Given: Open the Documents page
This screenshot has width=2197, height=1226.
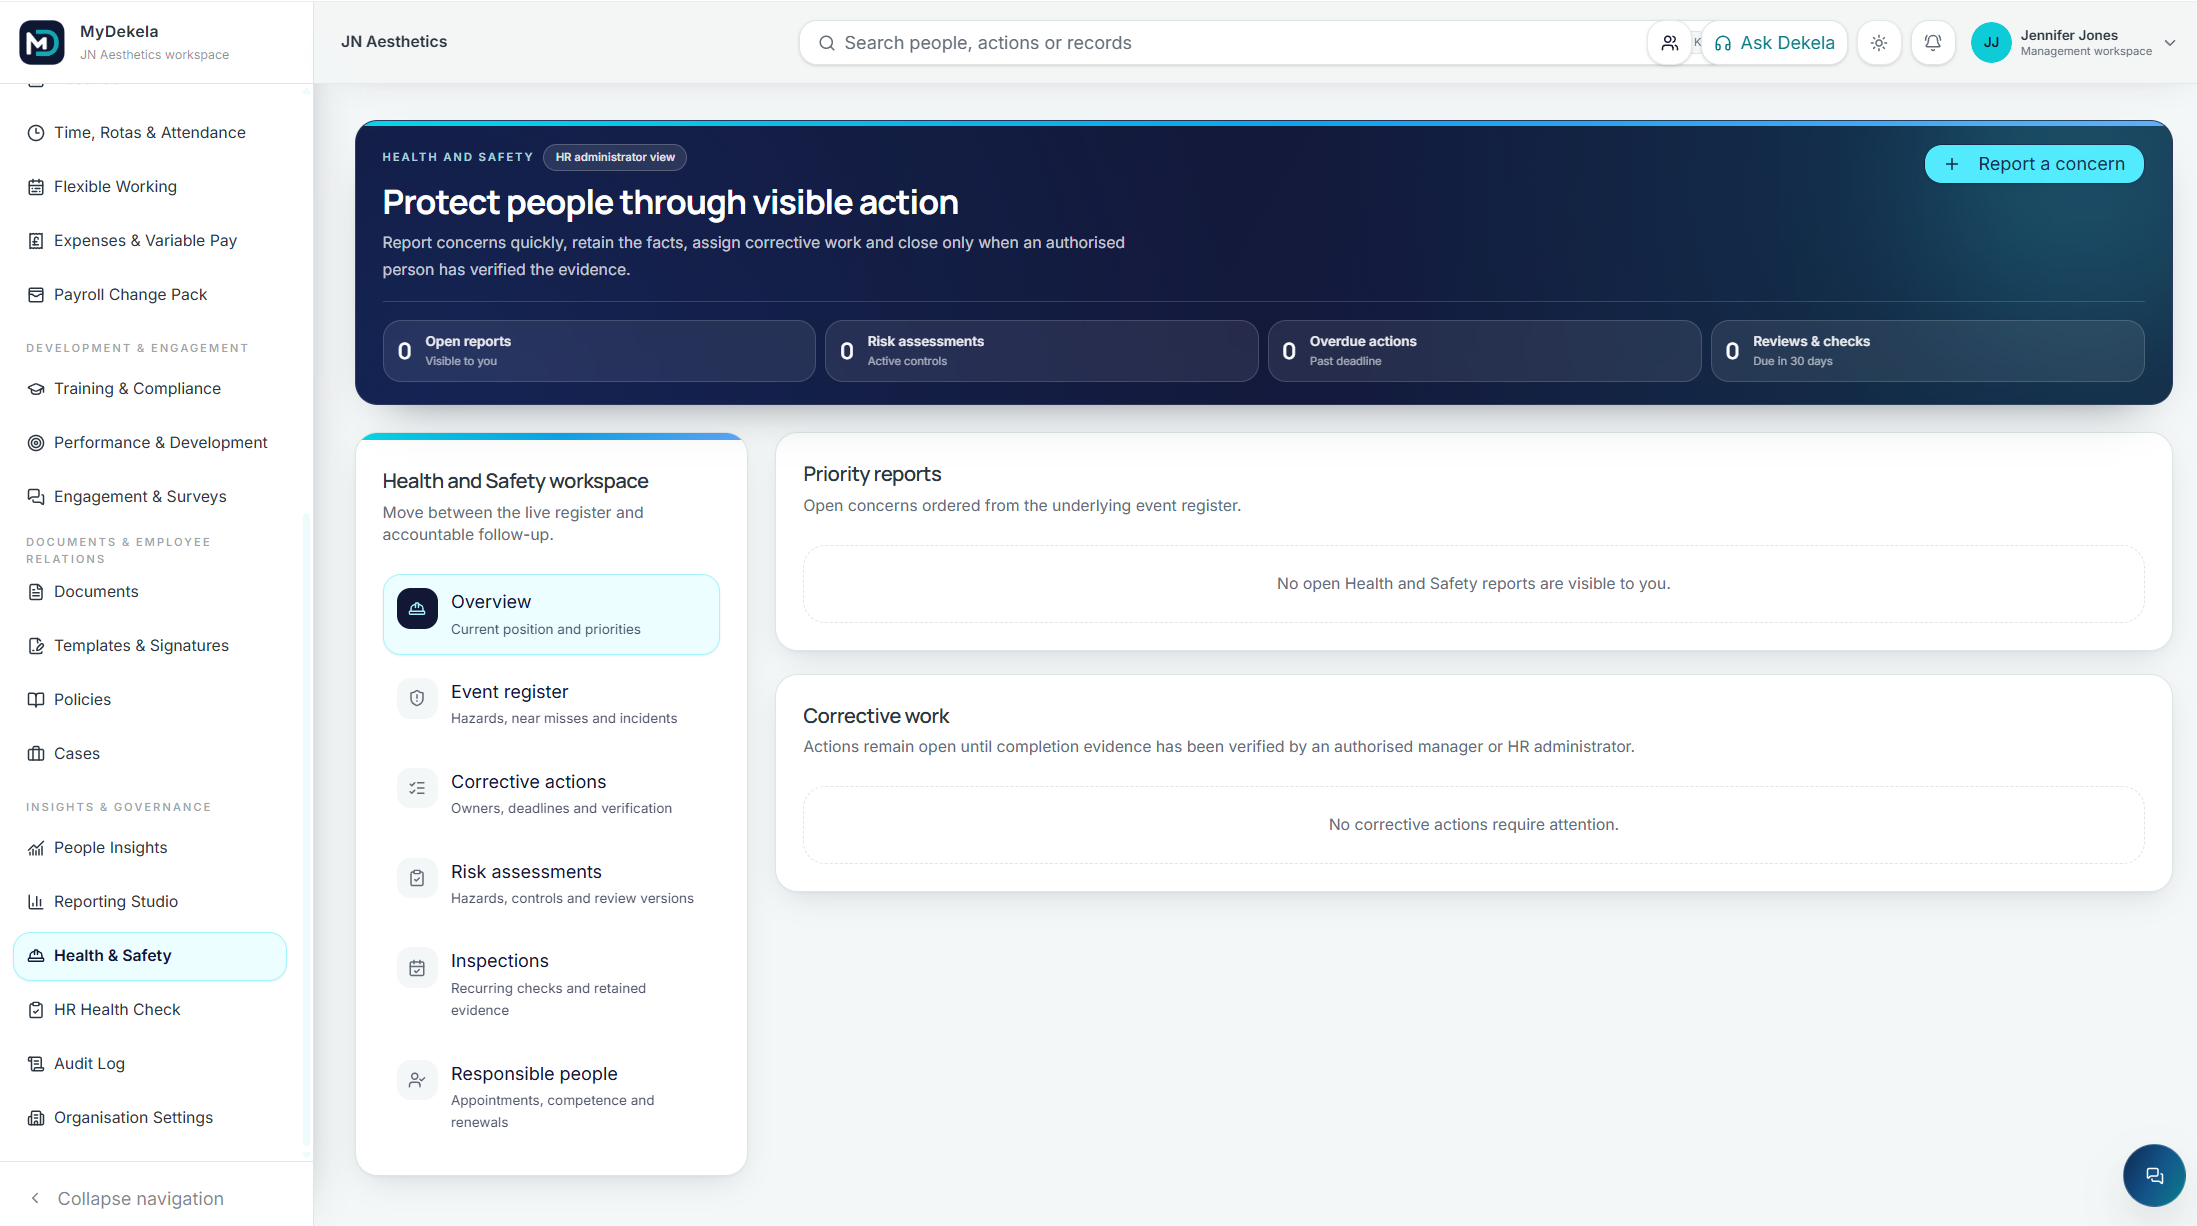Looking at the screenshot, I should 150,592.
